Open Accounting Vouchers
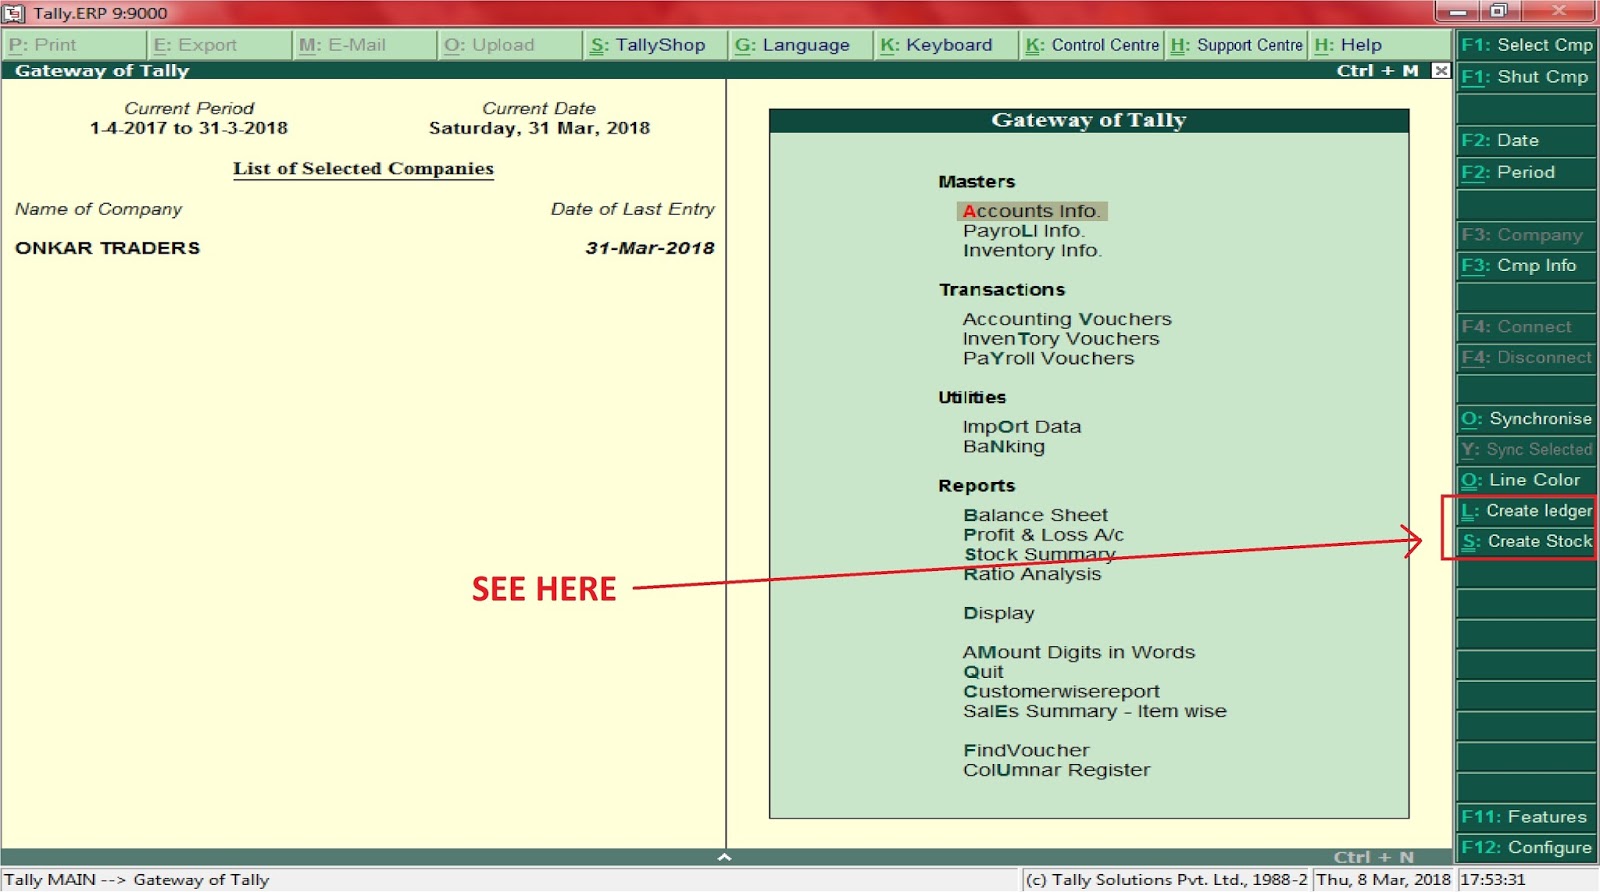Screen dimensions: 1600x892 (x=1067, y=319)
